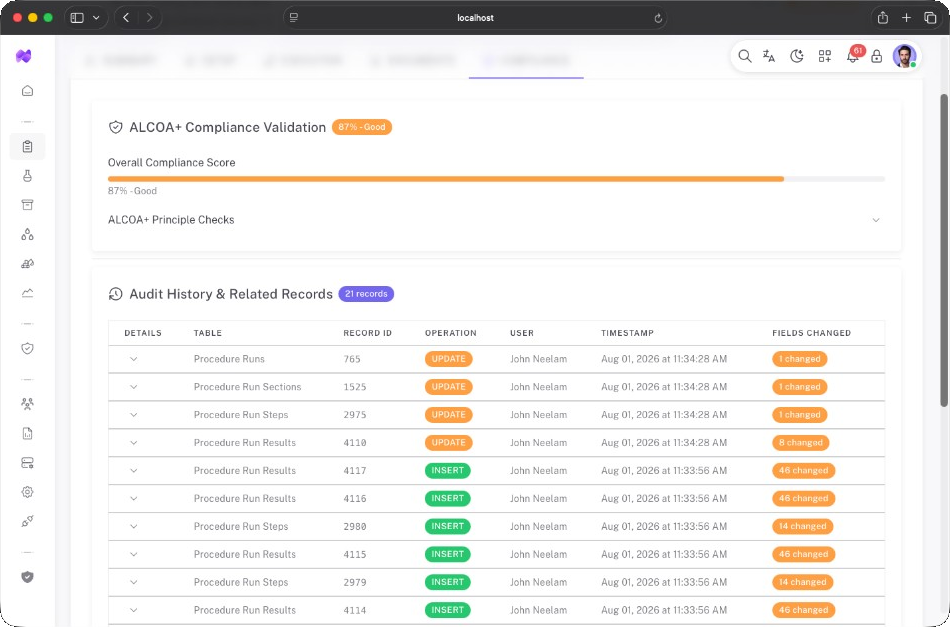Open the flask lab sidebar icon

tap(27, 176)
